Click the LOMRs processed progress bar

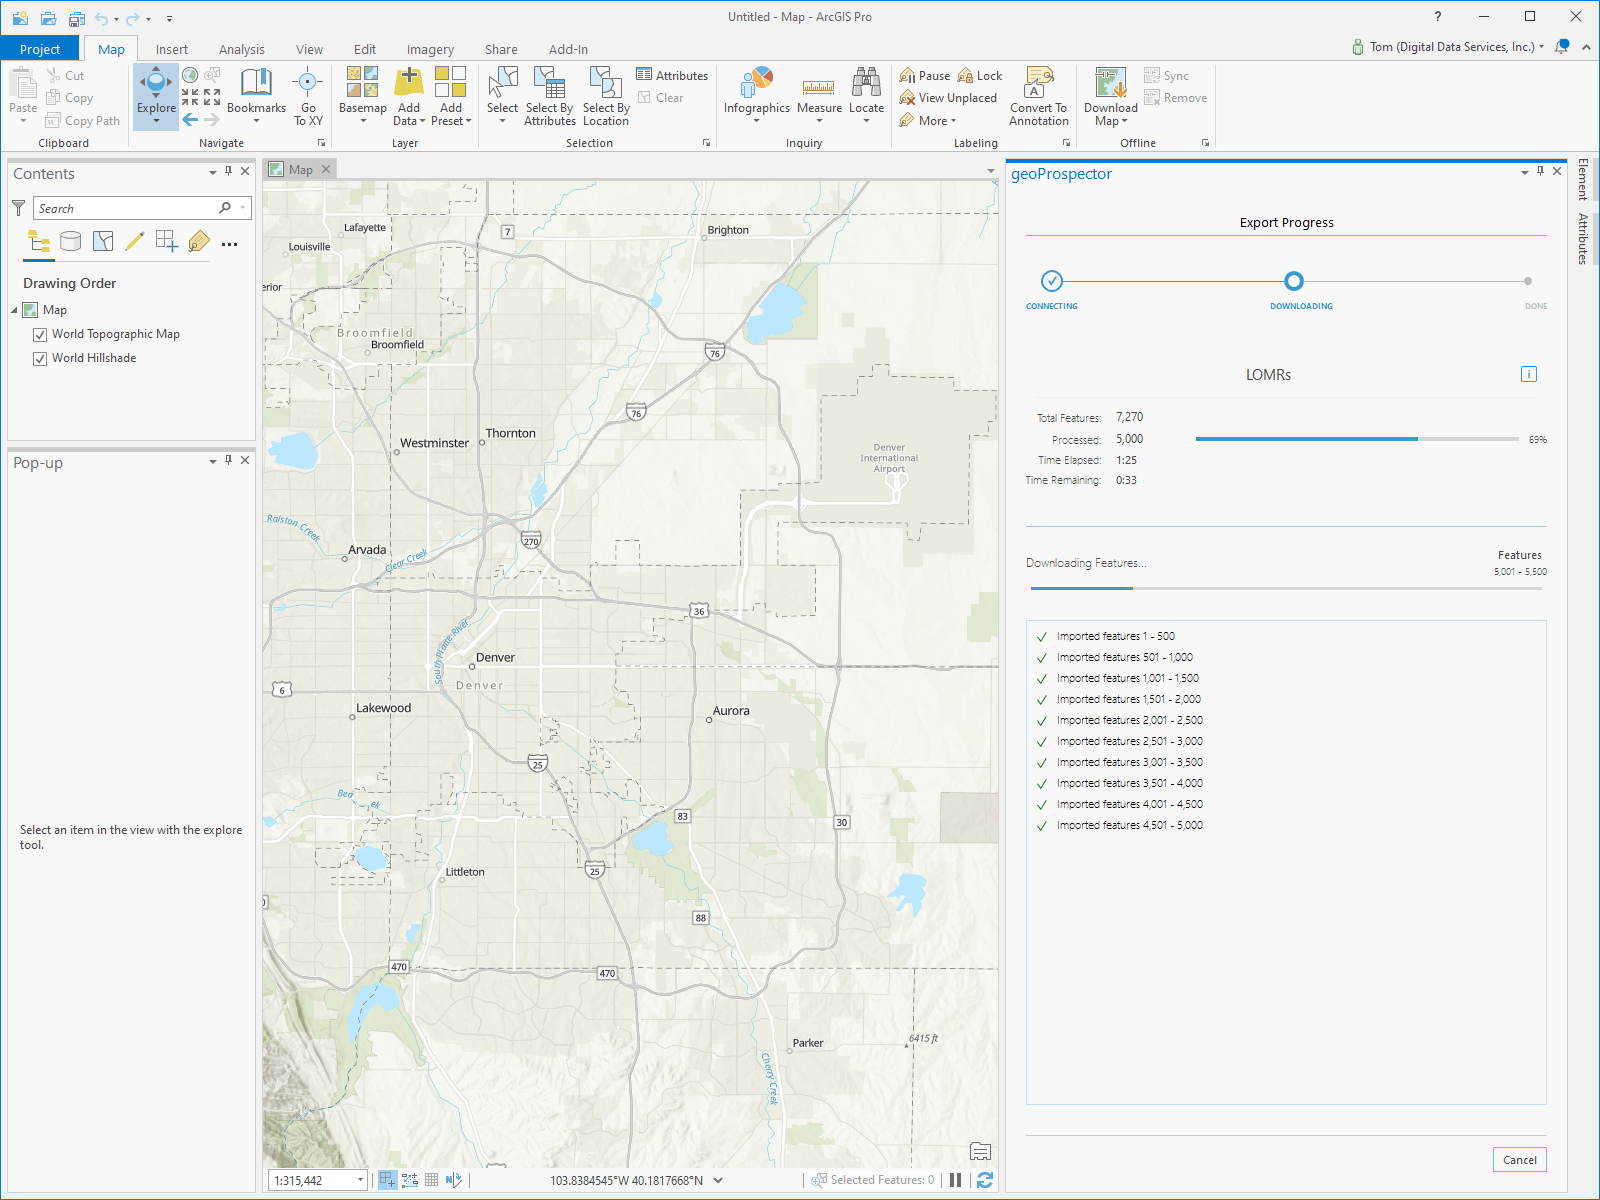[x=1357, y=439]
